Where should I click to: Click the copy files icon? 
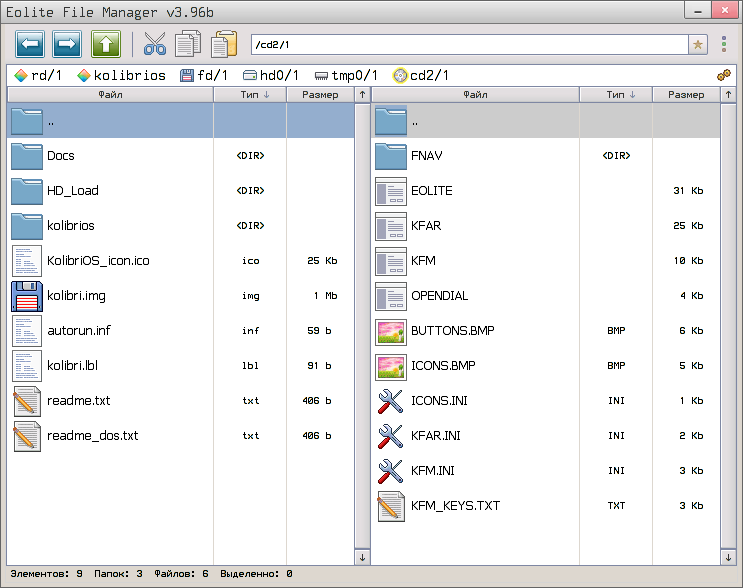(x=188, y=44)
